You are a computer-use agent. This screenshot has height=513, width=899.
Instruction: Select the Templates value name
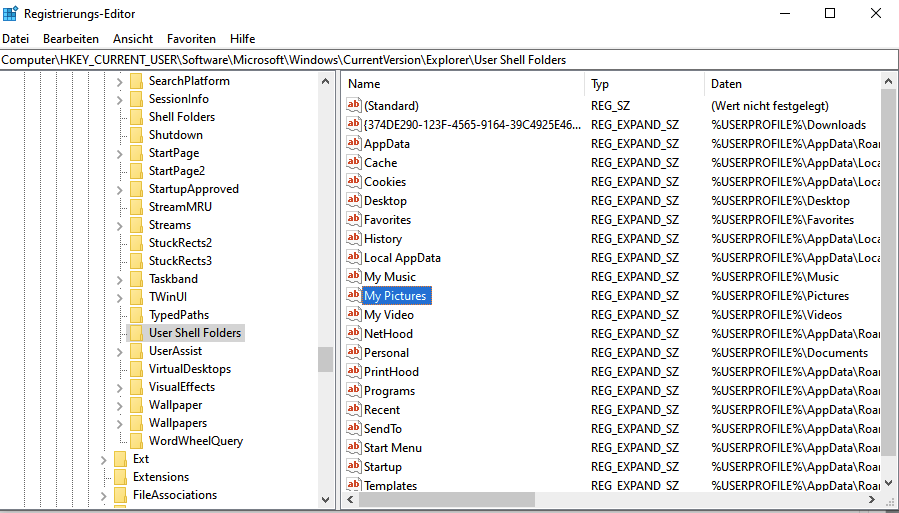click(x=390, y=485)
